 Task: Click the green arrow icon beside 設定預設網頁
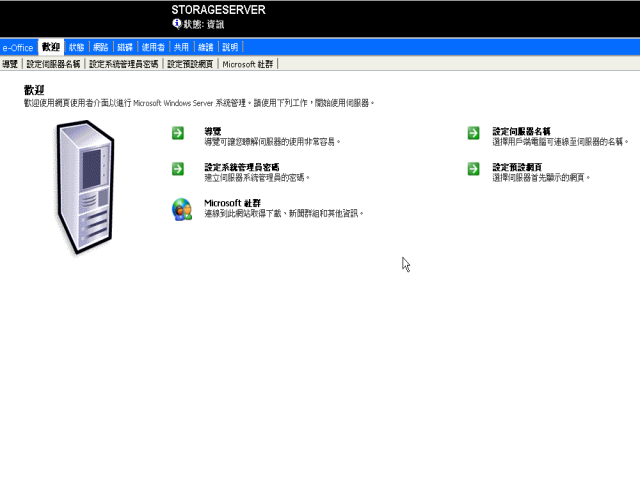[x=473, y=169]
